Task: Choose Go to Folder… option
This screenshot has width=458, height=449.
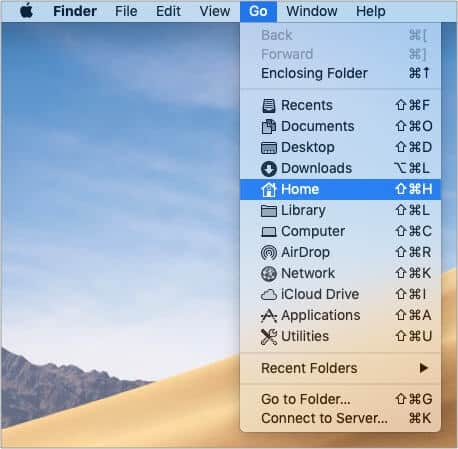Action: (x=340, y=399)
